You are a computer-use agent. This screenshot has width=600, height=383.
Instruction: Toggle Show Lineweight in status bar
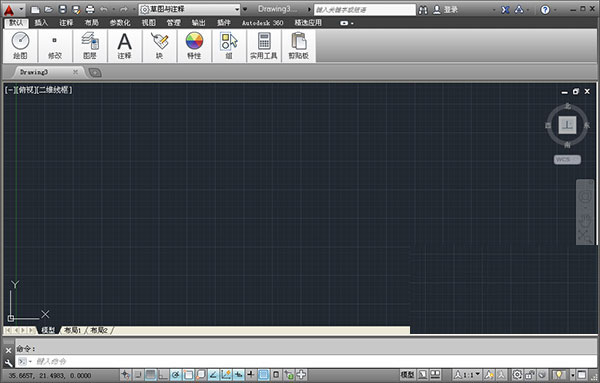click(x=251, y=375)
